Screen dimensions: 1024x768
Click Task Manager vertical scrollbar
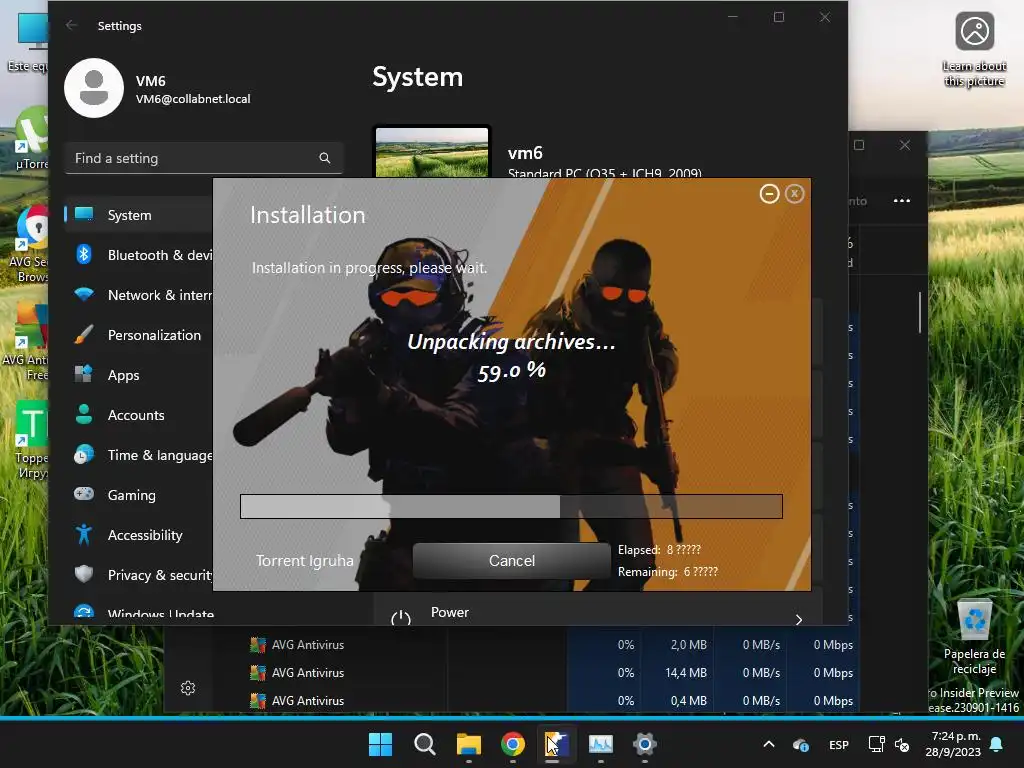pyautogui.click(x=920, y=313)
